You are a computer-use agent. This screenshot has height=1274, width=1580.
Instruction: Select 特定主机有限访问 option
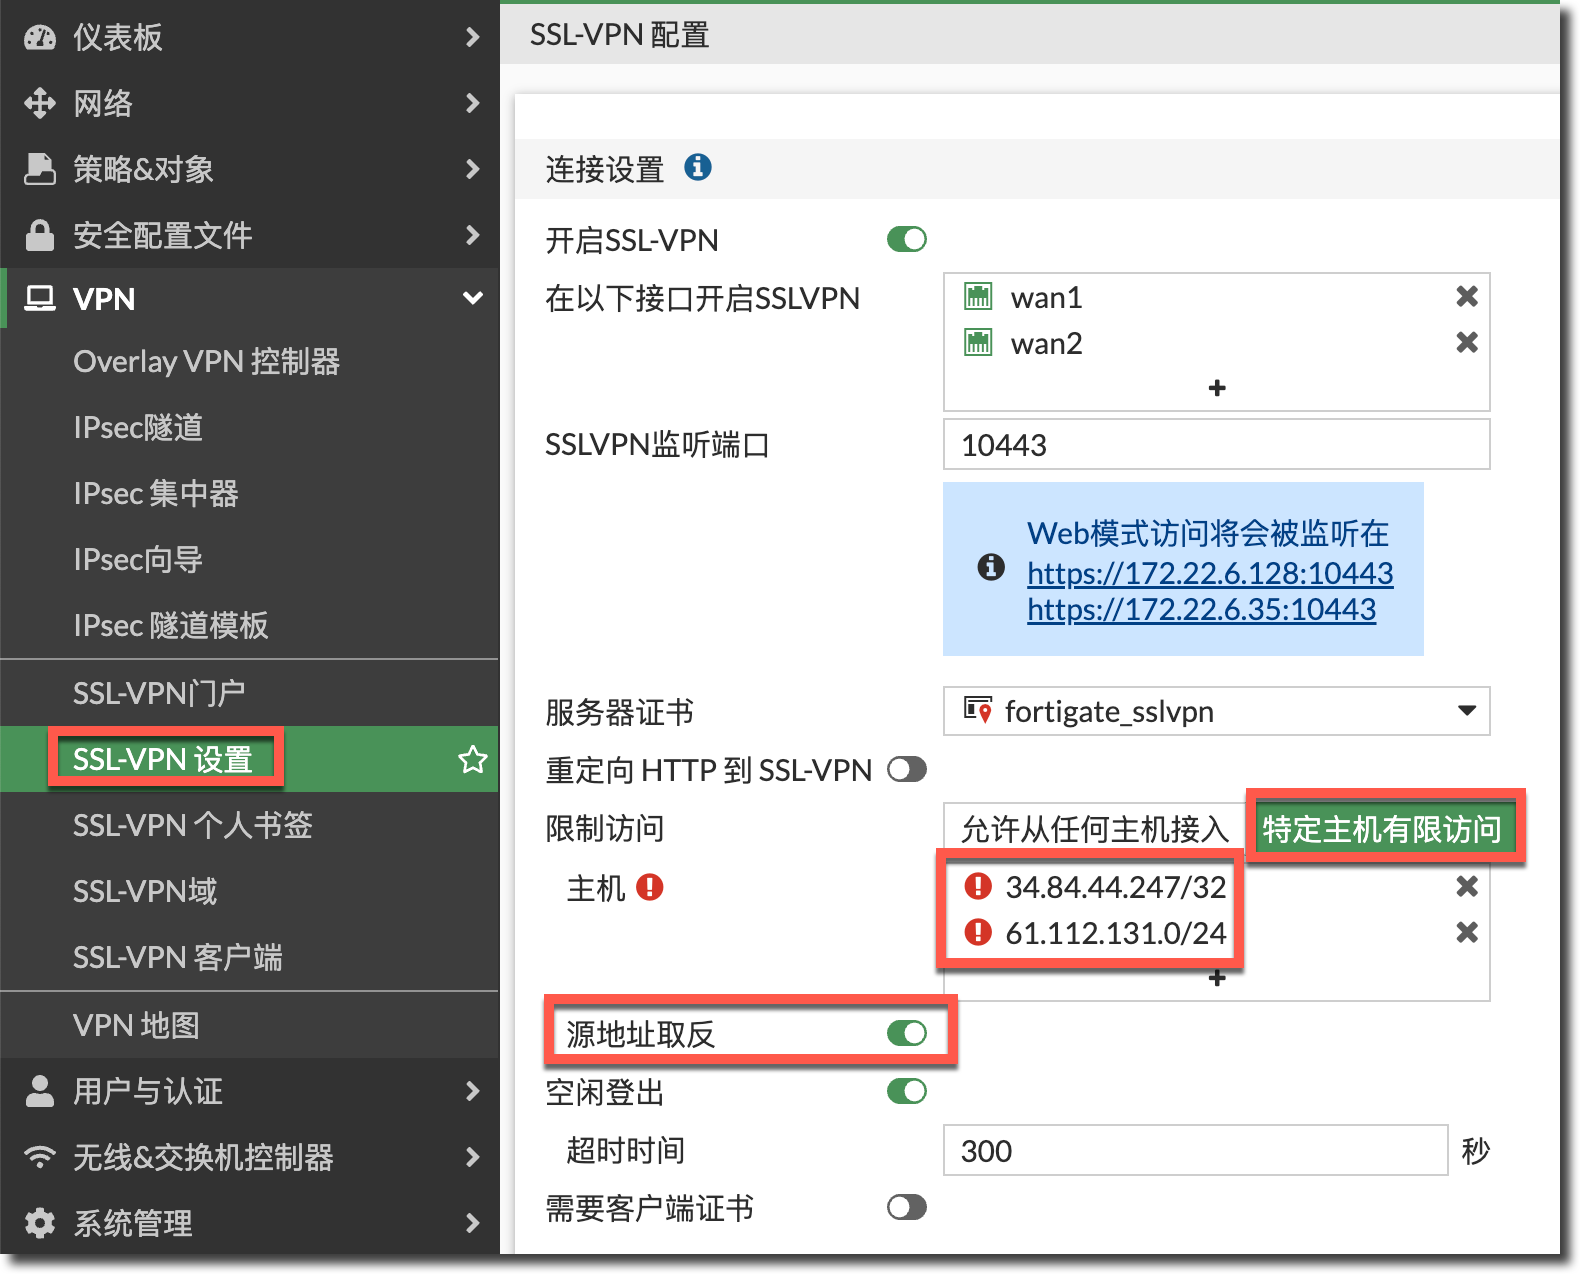tap(1382, 828)
